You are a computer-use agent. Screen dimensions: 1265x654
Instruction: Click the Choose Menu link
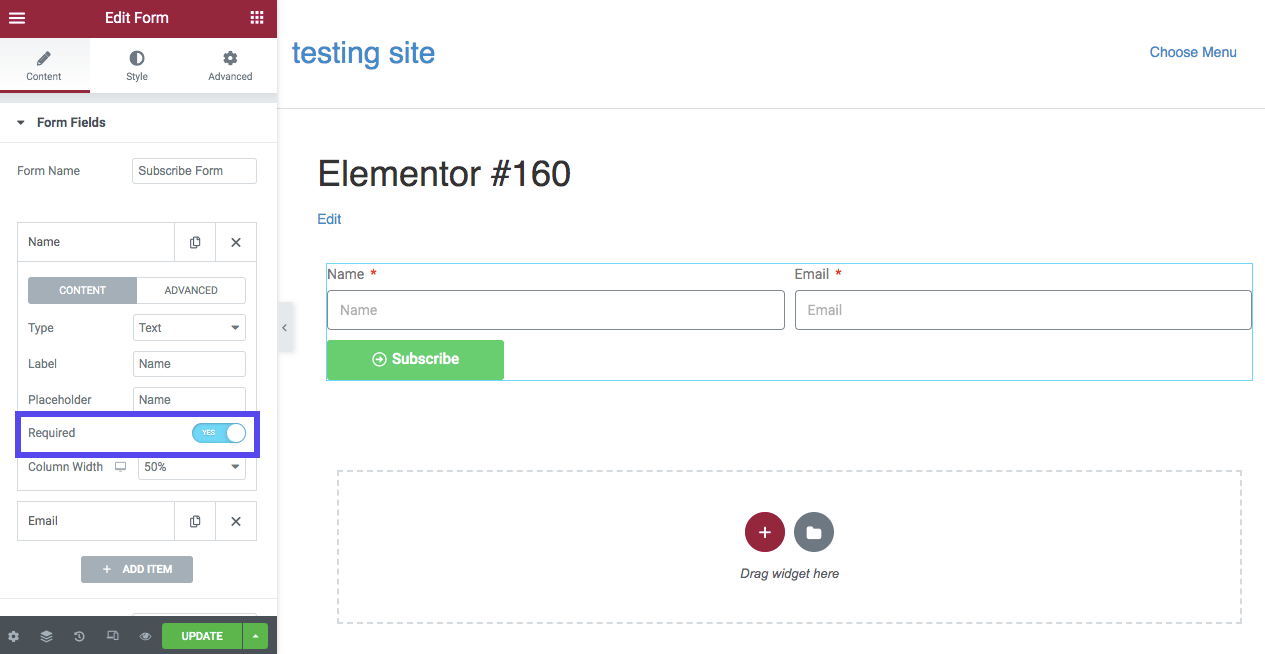(1192, 52)
